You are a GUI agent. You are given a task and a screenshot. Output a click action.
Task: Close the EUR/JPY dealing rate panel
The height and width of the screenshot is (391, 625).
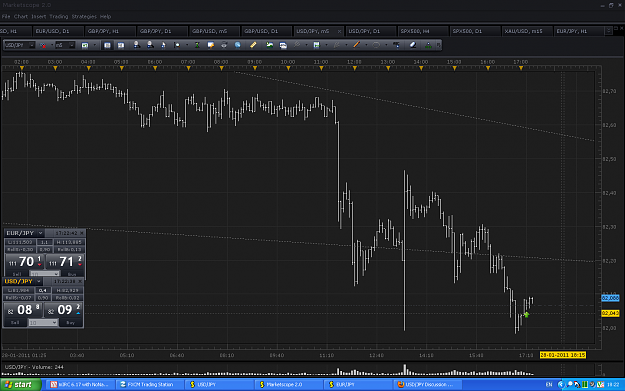click(x=82, y=233)
